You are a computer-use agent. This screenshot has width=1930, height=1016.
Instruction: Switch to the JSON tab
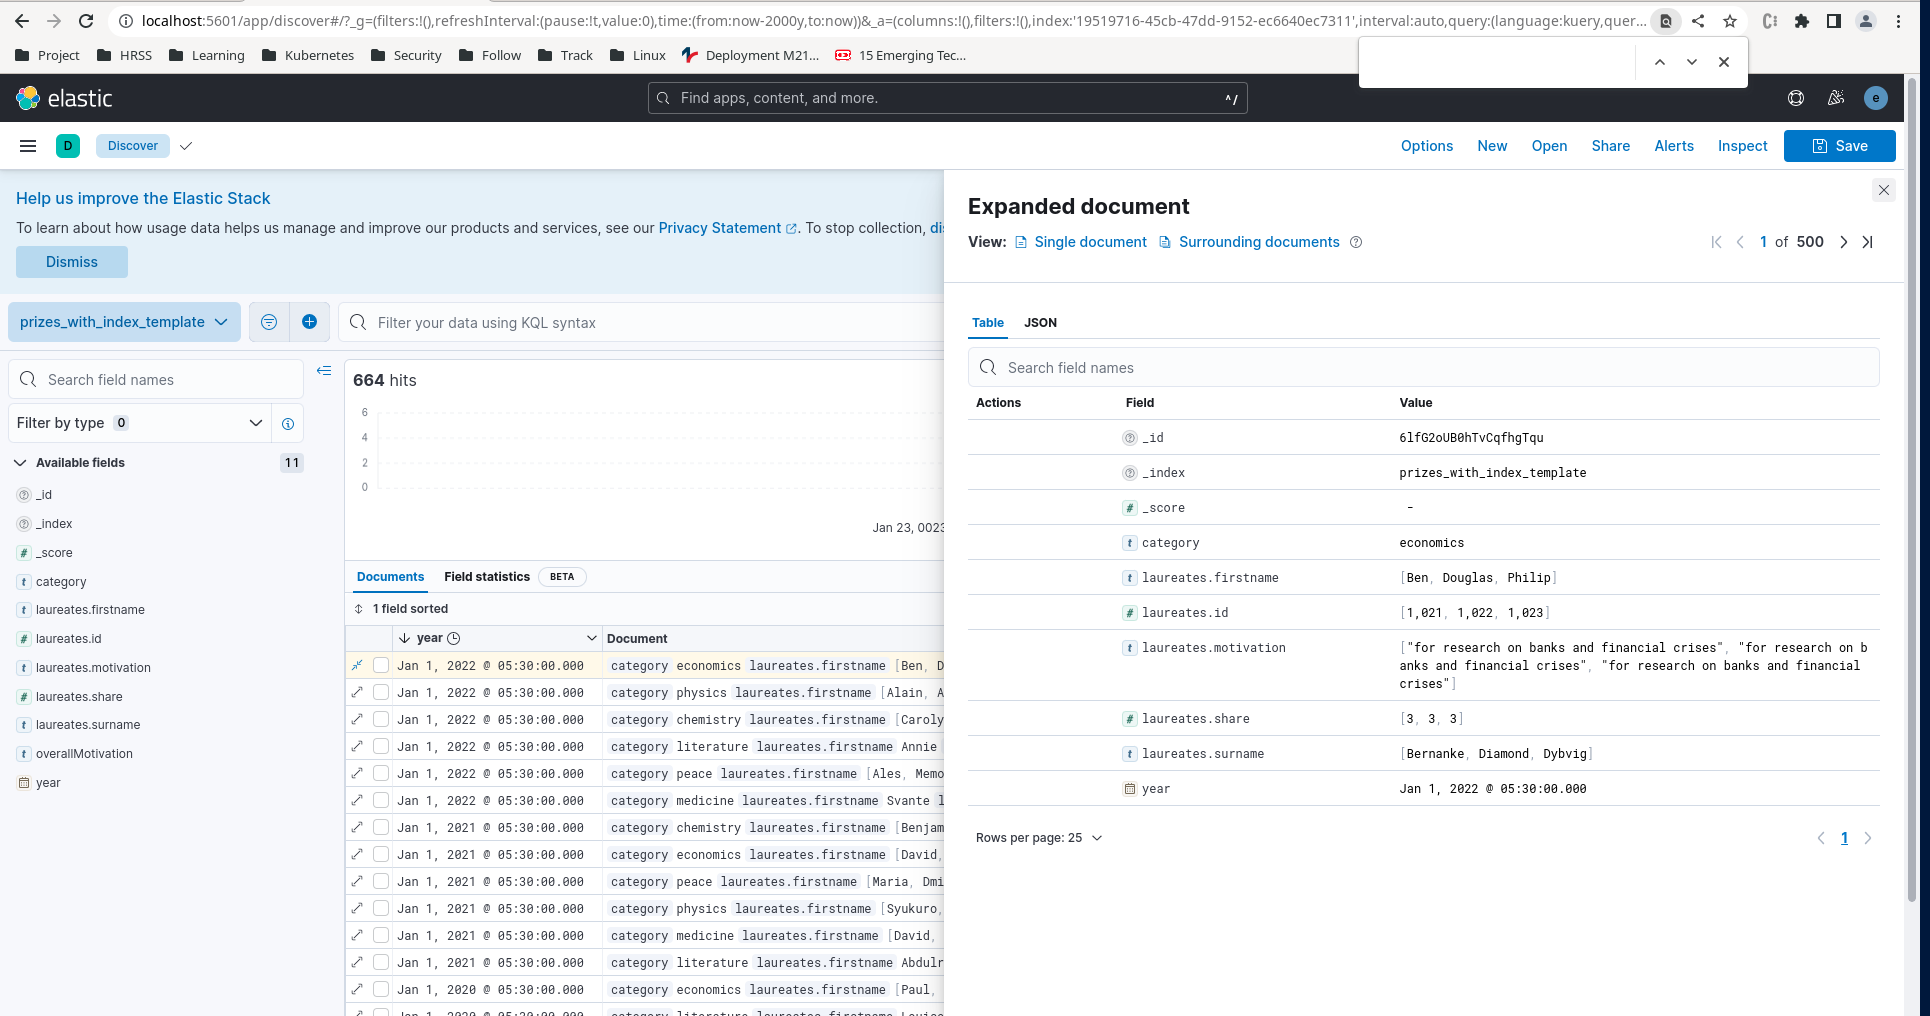[1040, 323]
